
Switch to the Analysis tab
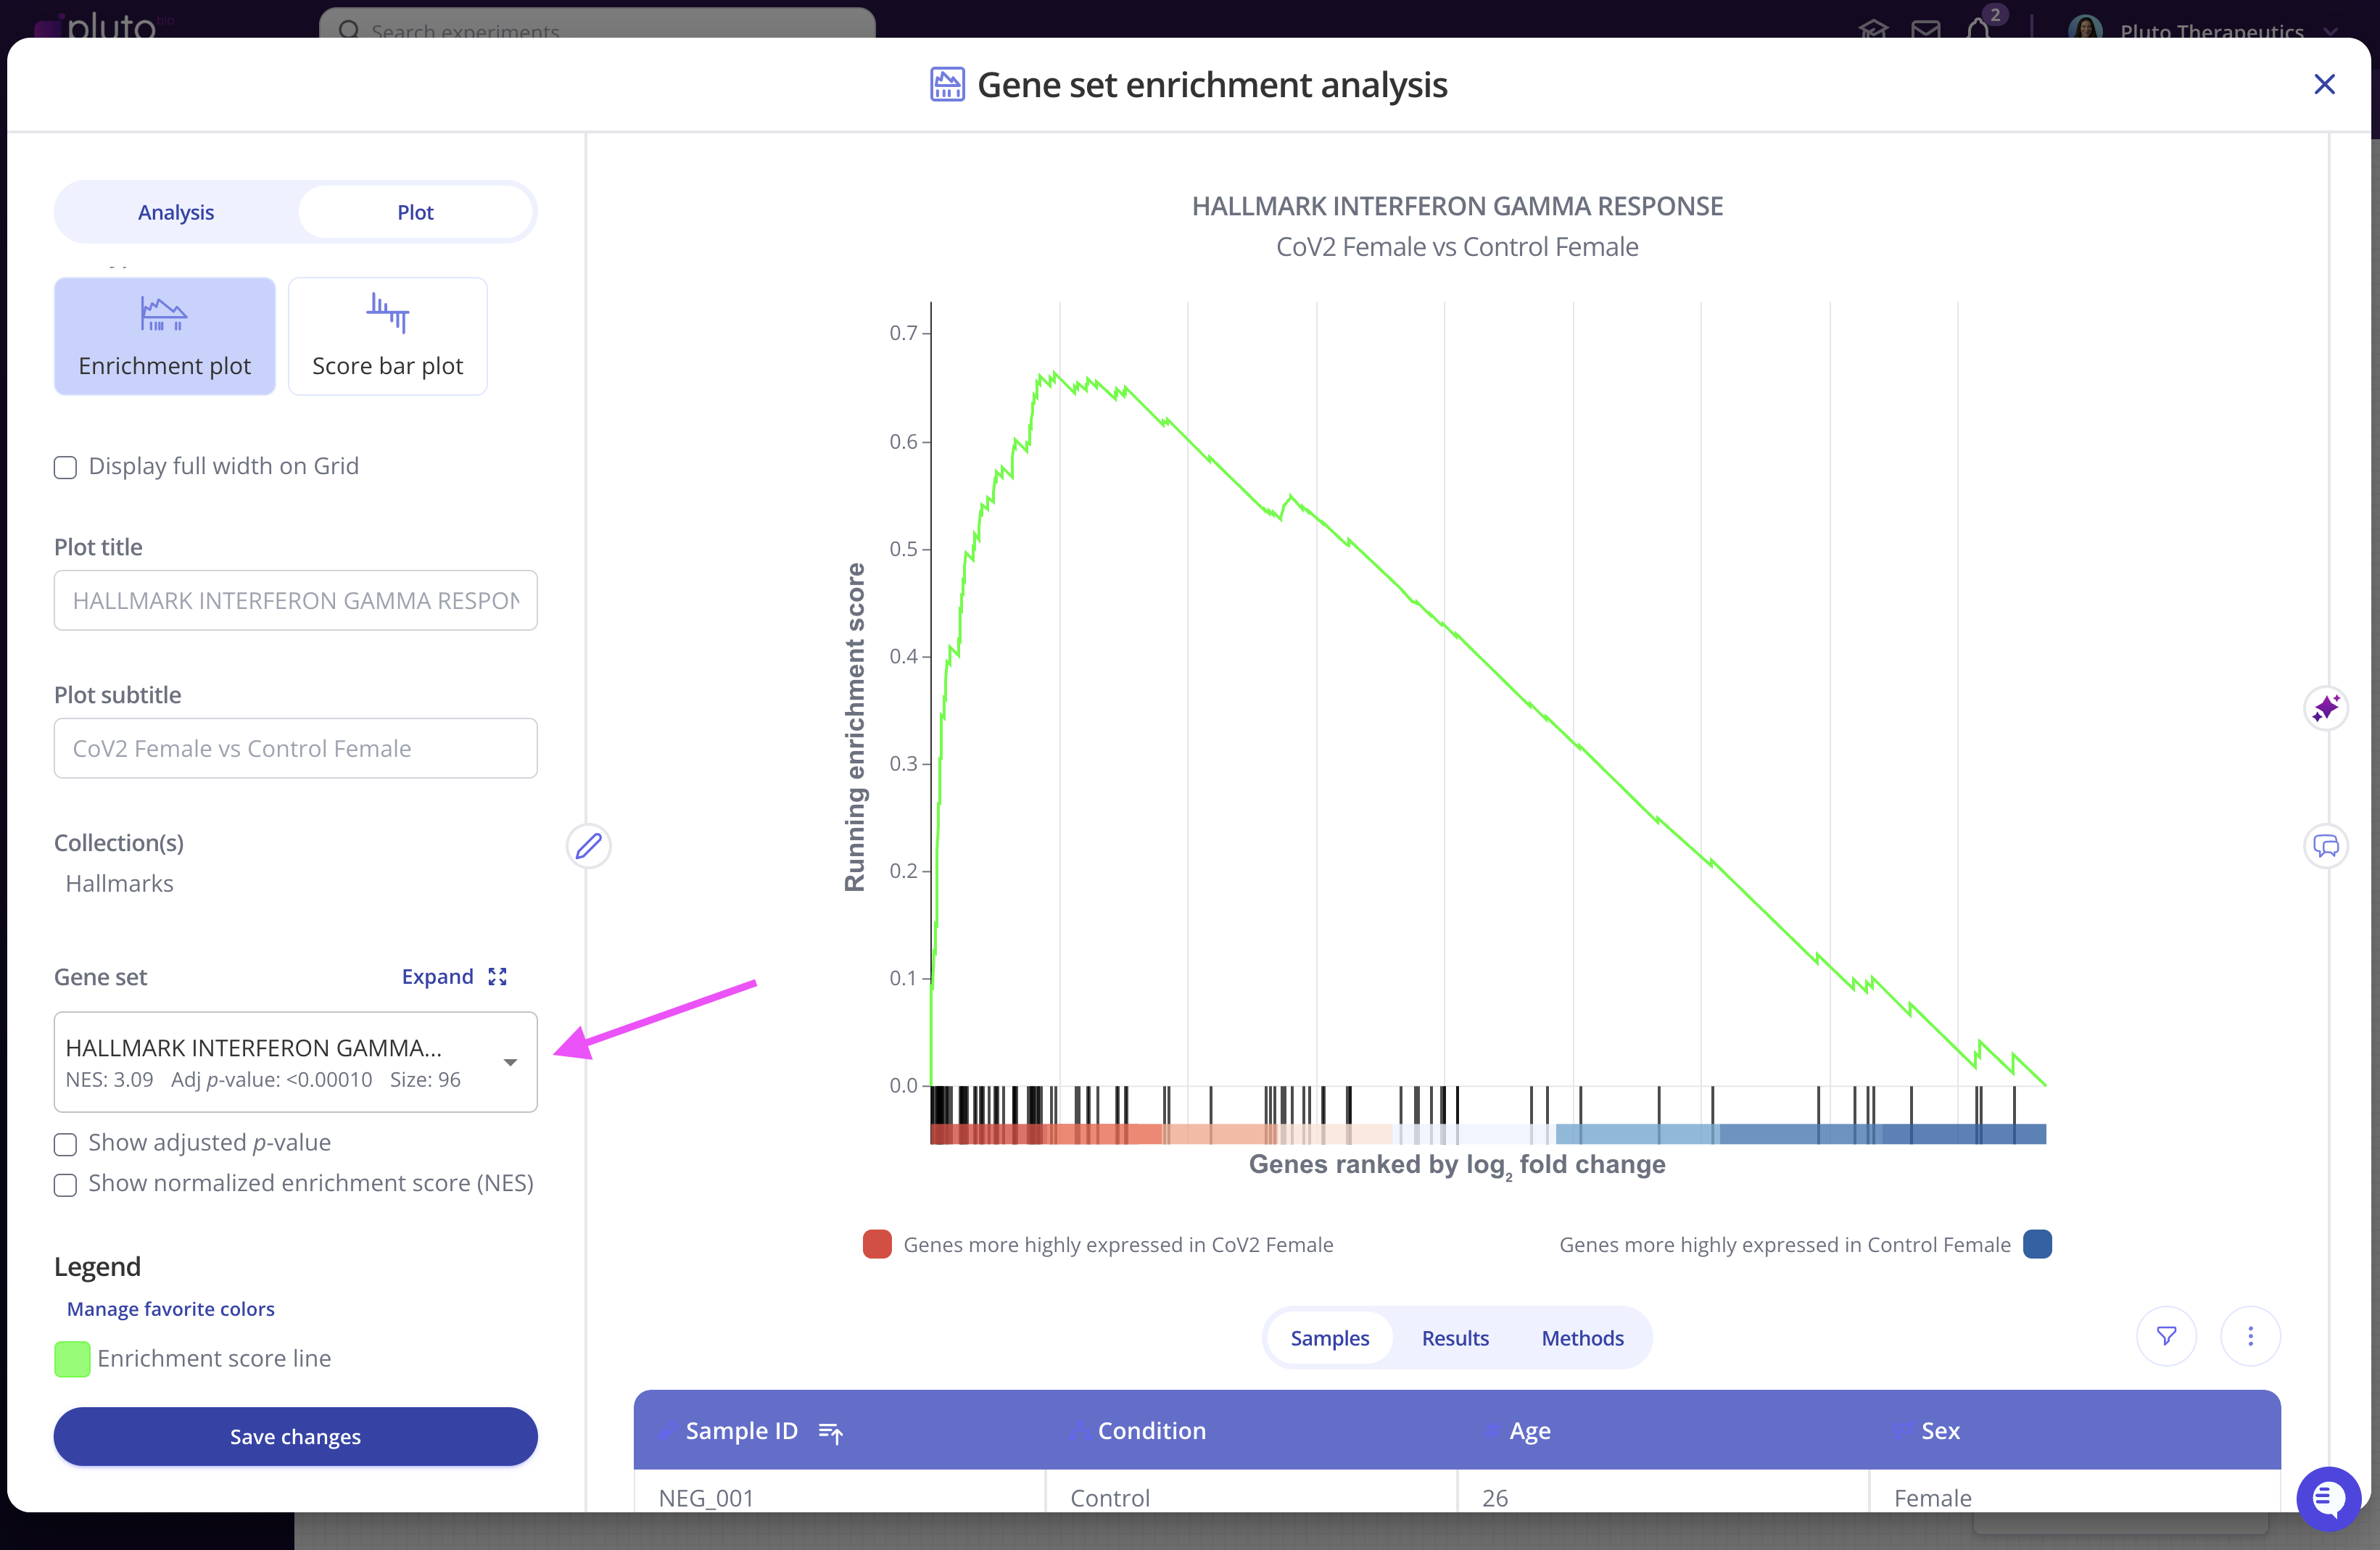(176, 212)
